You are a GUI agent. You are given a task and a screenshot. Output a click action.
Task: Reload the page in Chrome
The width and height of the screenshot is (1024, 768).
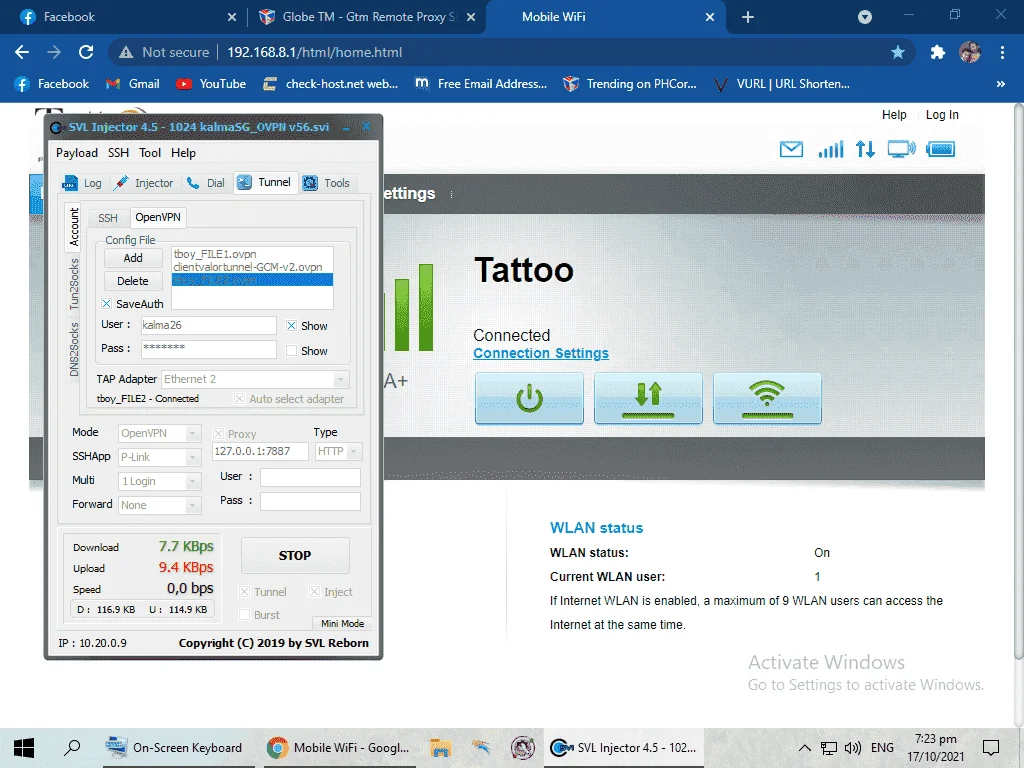[x=86, y=52]
